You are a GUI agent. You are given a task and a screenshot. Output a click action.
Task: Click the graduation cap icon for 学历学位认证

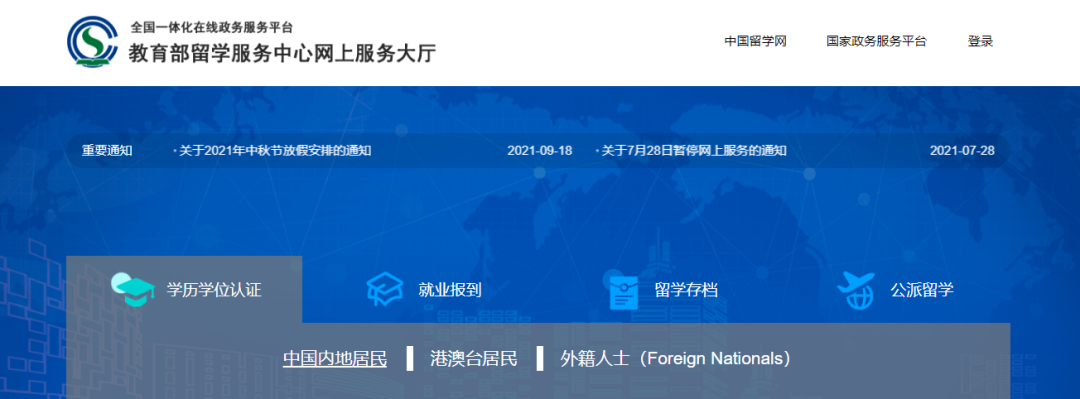click(x=133, y=289)
